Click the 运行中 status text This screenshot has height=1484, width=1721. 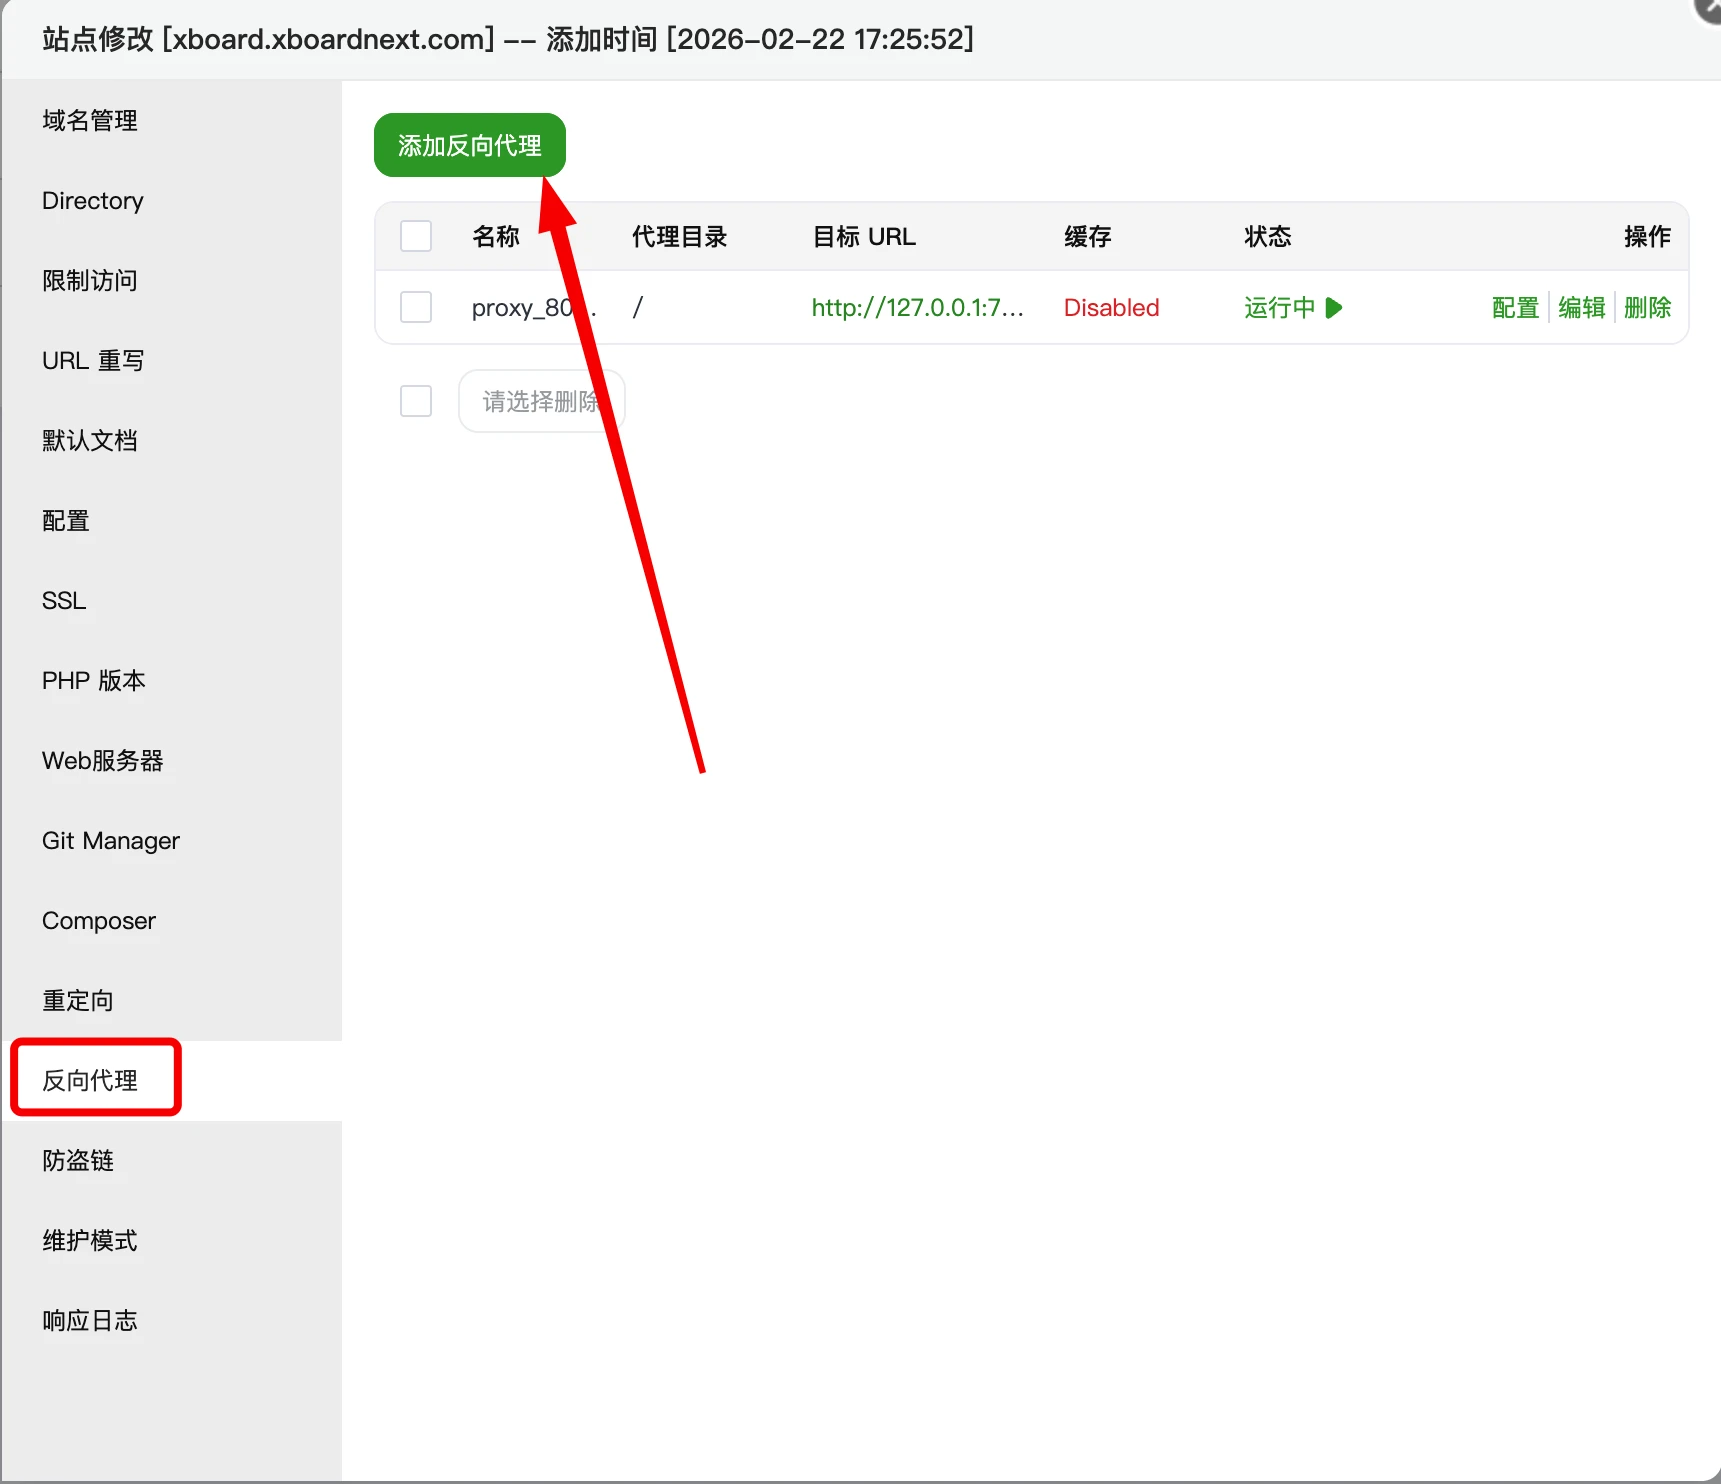point(1279,307)
